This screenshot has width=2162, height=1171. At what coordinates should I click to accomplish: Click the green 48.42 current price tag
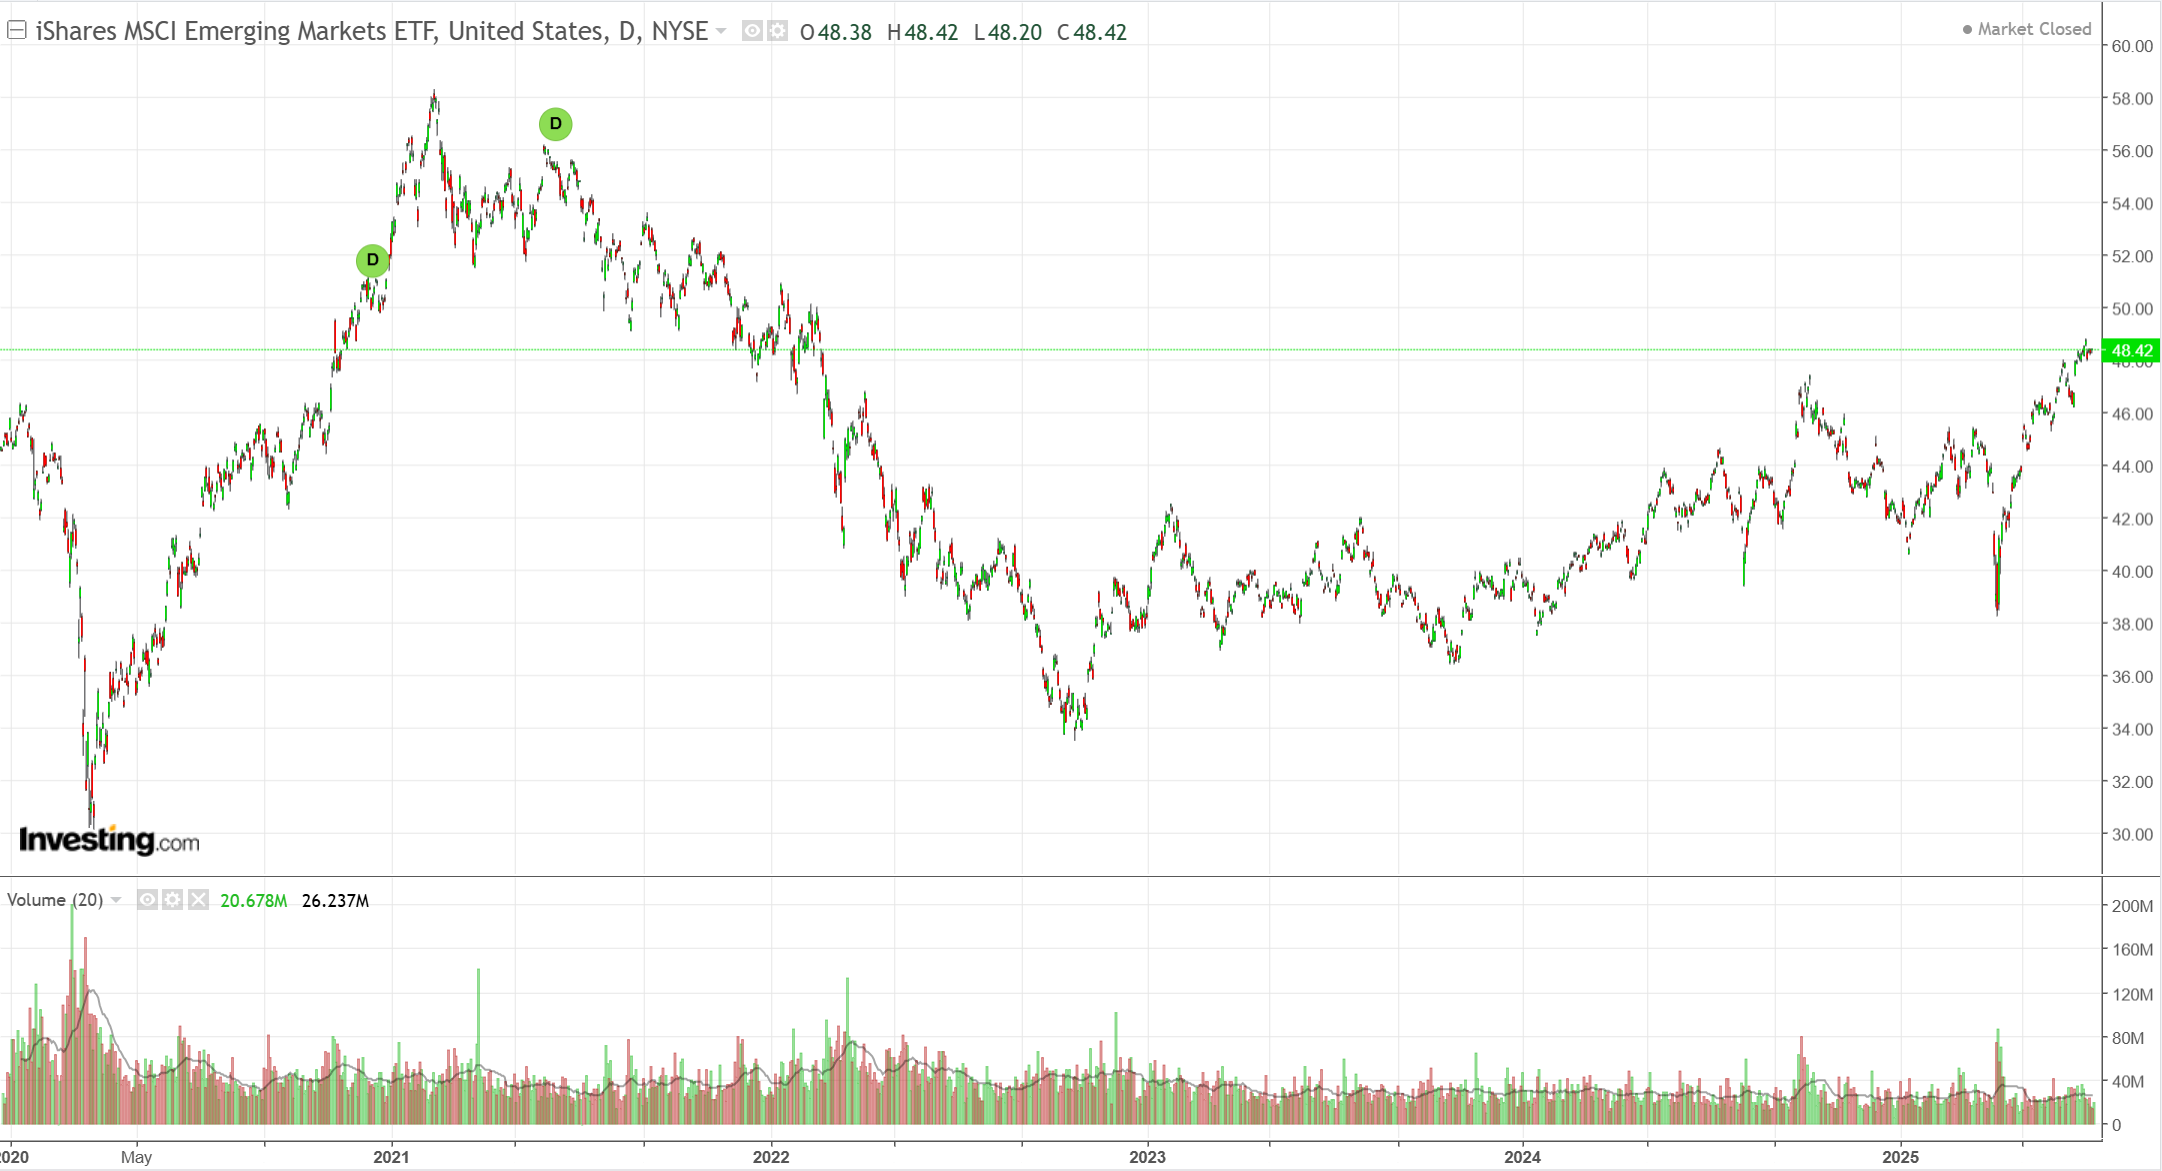pos(2131,350)
